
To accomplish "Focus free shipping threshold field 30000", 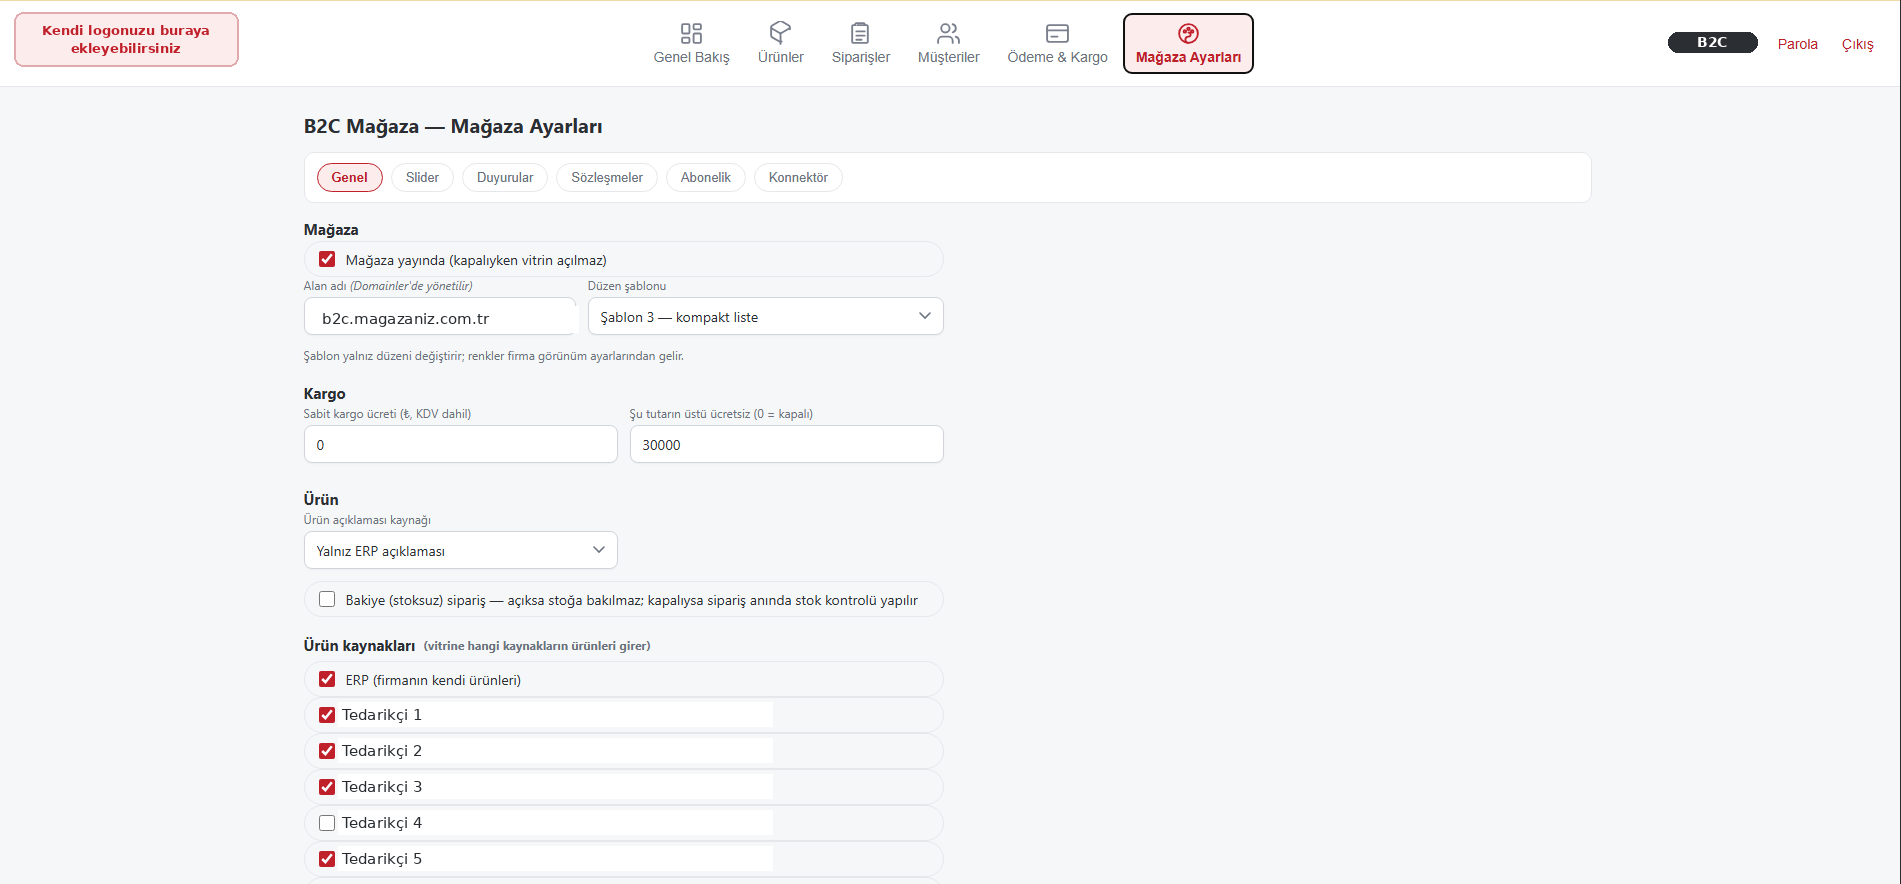I will (x=786, y=444).
